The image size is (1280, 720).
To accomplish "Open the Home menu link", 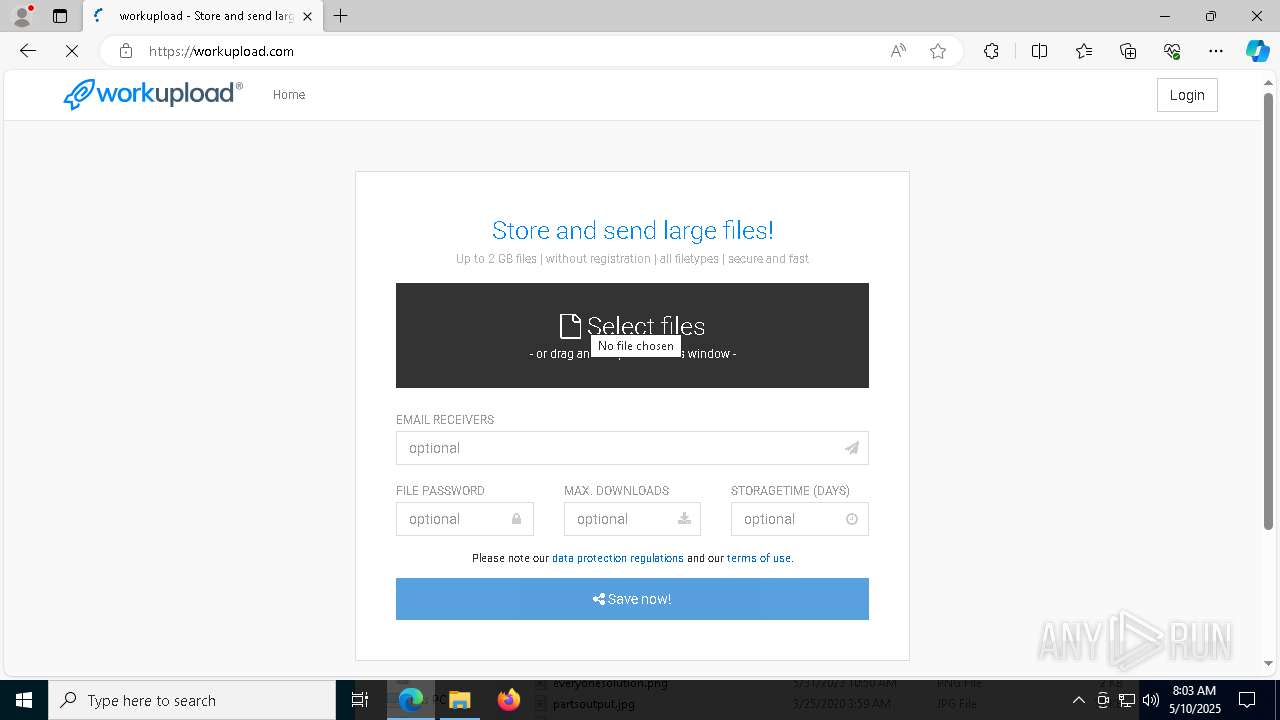I will coord(289,95).
